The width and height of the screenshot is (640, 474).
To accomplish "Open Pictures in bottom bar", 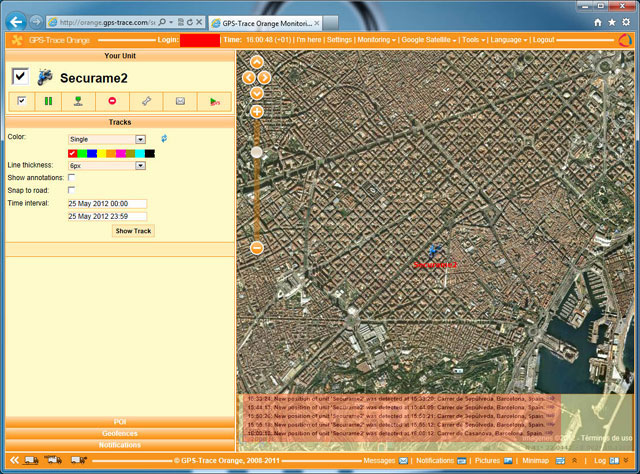I will coord(493,461).
